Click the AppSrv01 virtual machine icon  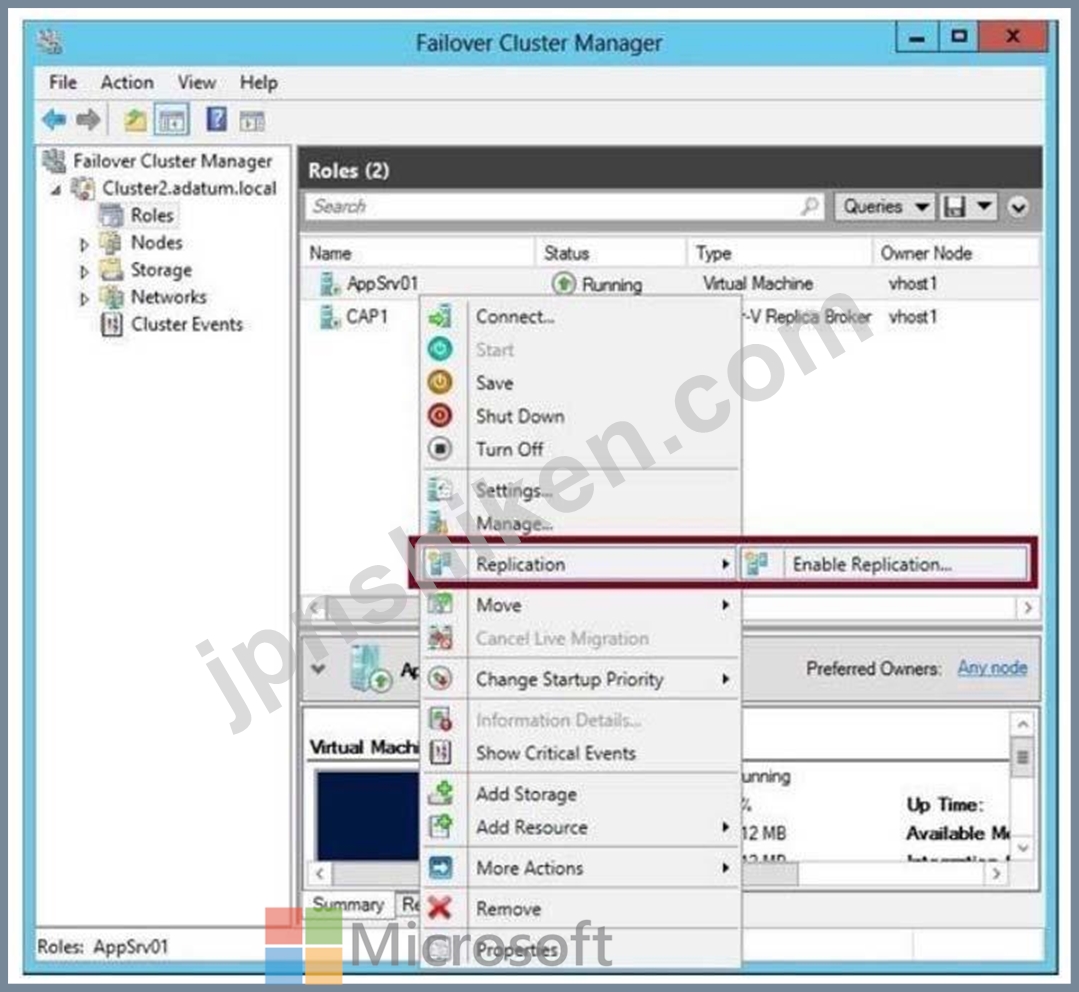[330, 283]
